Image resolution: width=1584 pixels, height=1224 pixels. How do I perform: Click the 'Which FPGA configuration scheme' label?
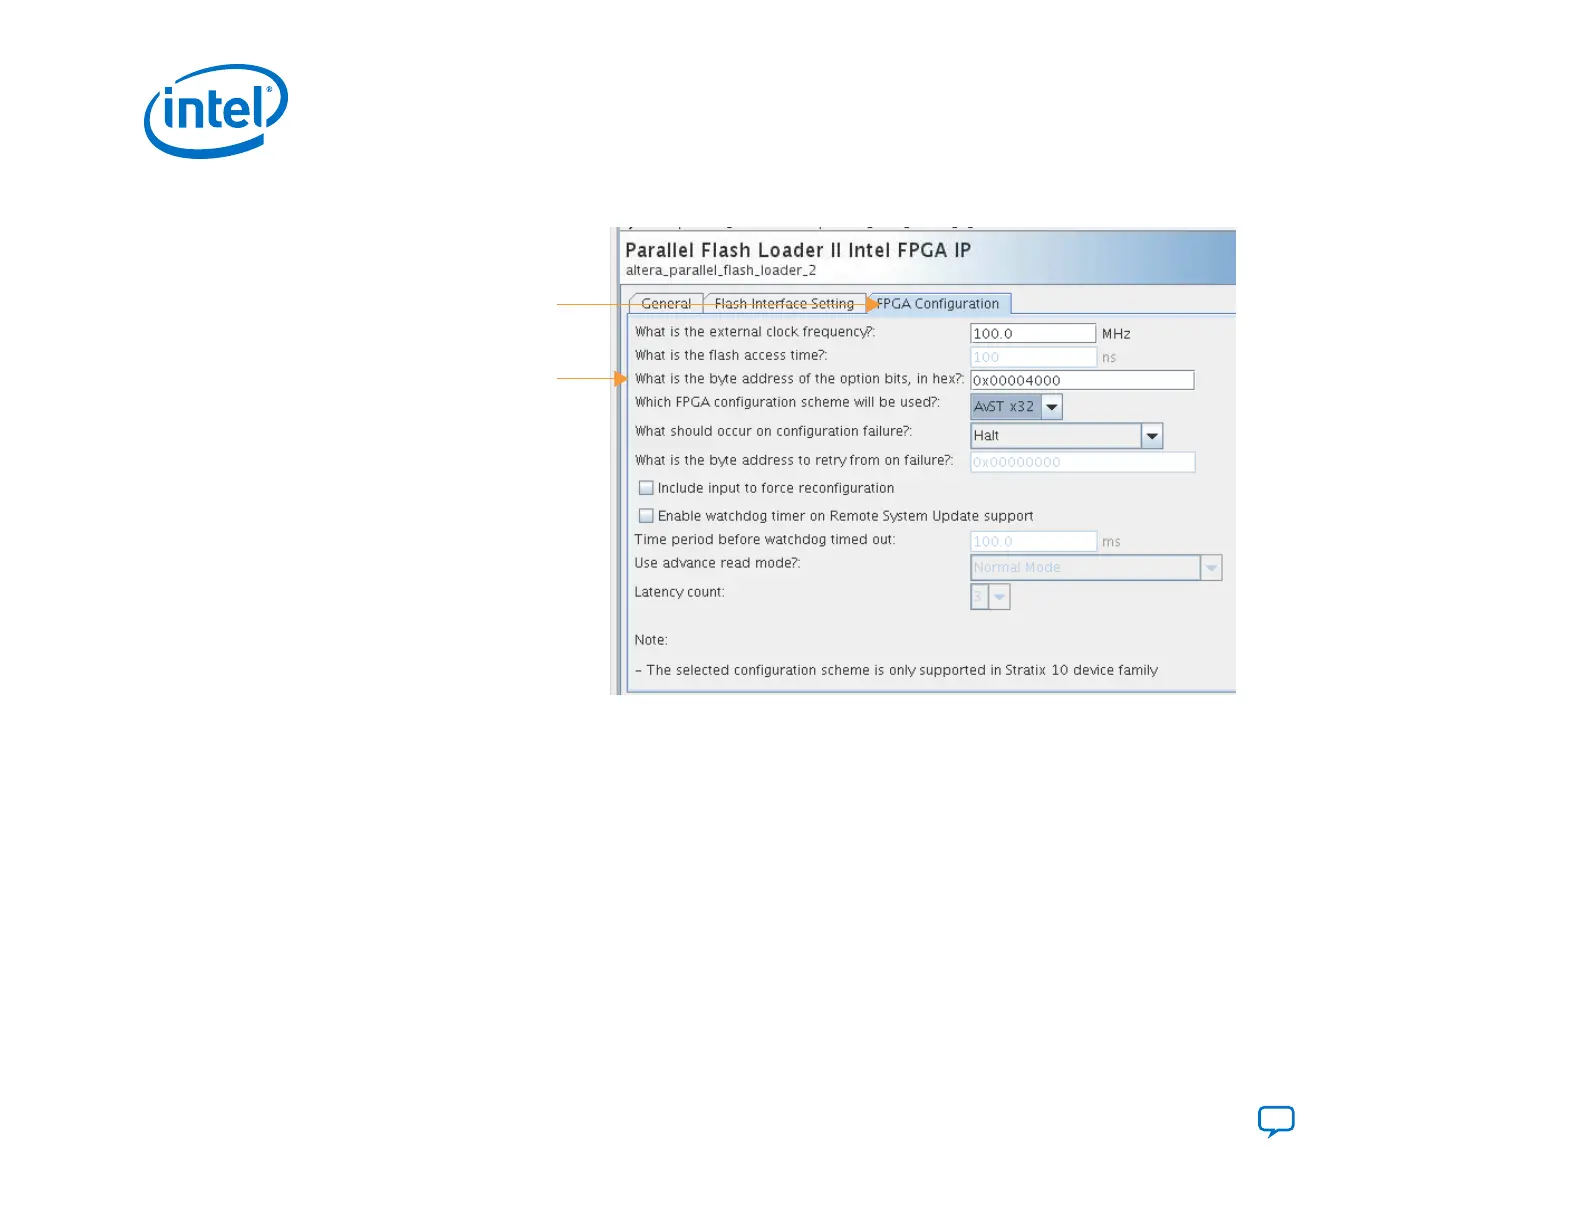[787, 402]
